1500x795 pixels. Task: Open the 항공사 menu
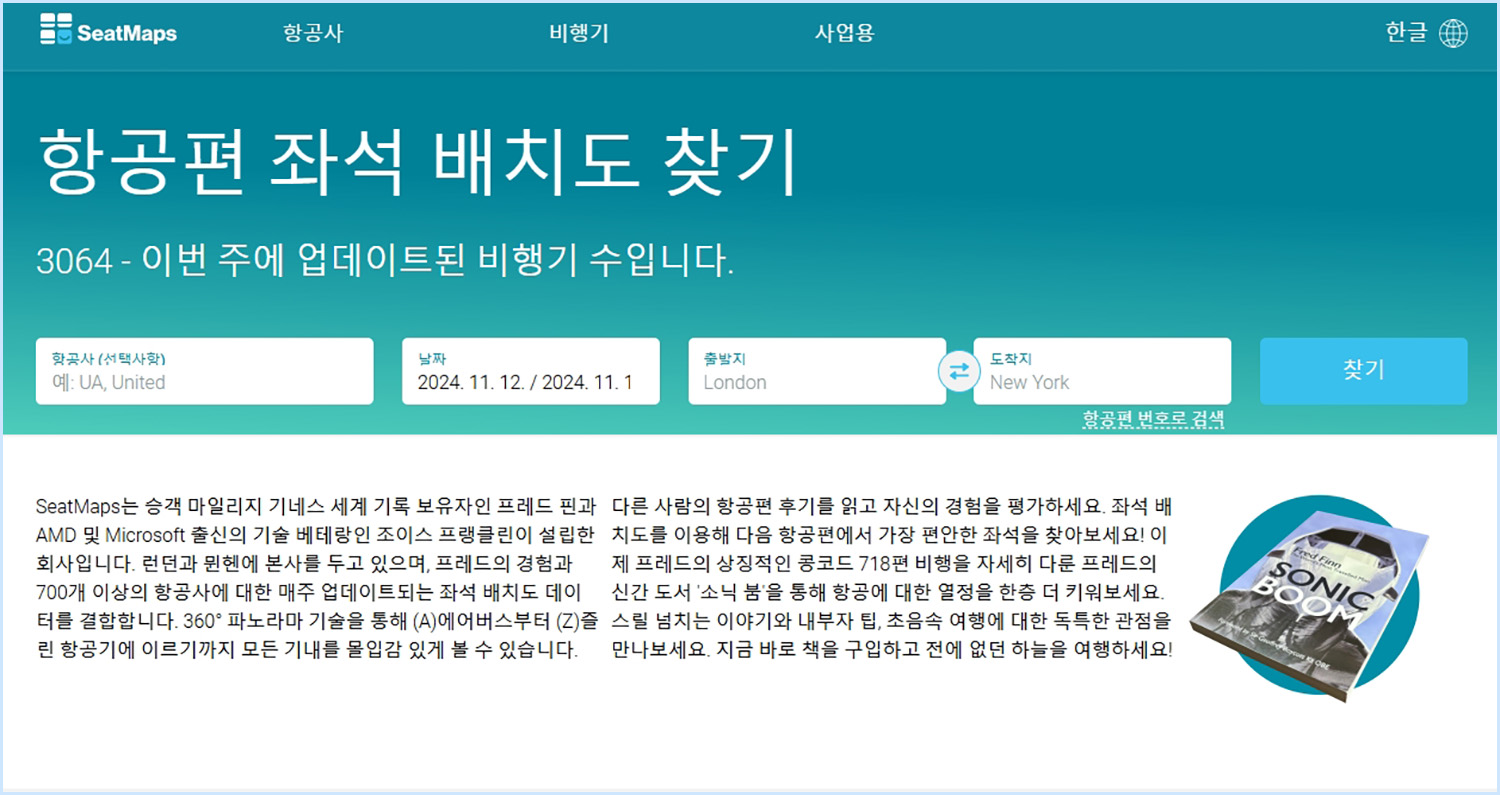pyautogui.click(x=313, y=33)
